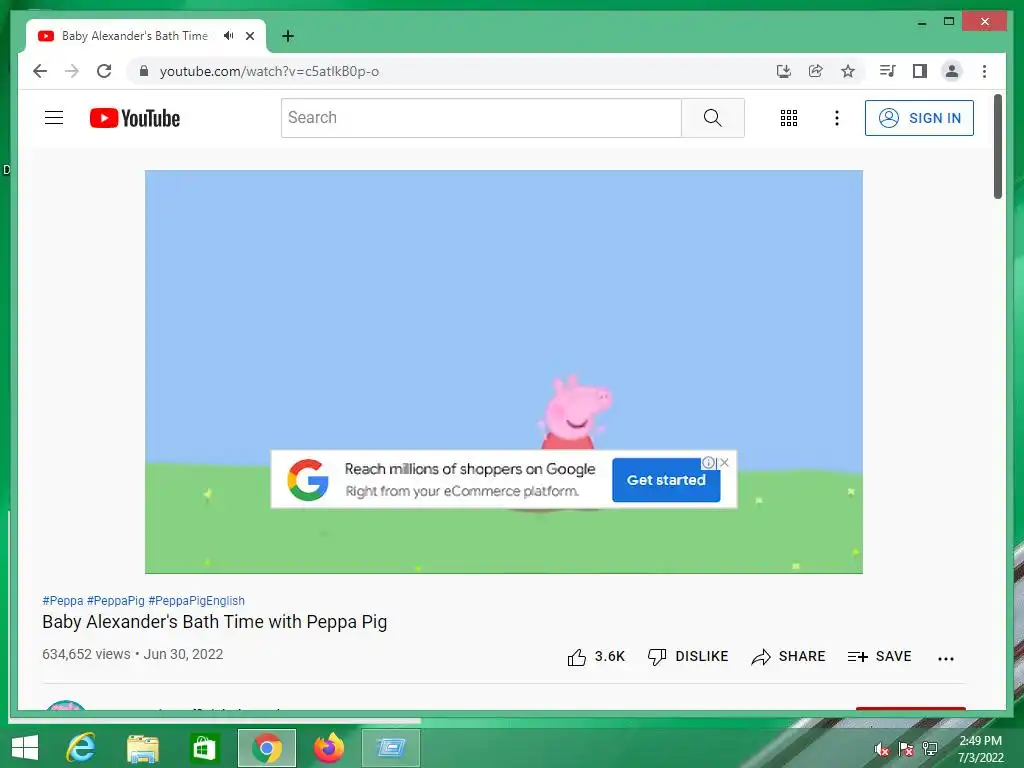Install app icon in address bar
The width and height of the screenshot is (1024, 768).
(784, 71)
